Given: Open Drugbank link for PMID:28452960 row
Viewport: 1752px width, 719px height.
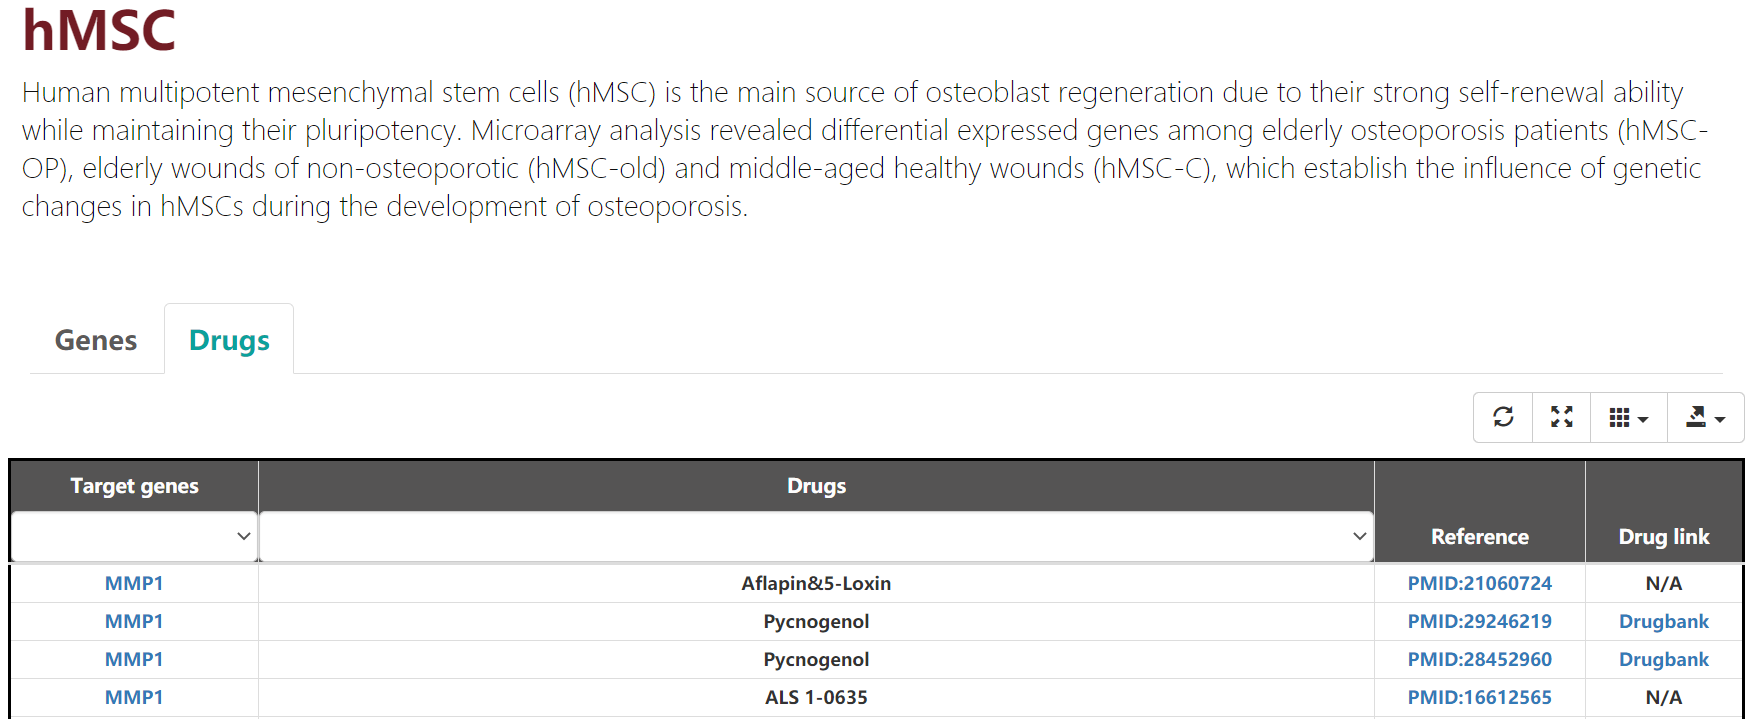Looking at the screenshot, I should (x=1663, y=659).
